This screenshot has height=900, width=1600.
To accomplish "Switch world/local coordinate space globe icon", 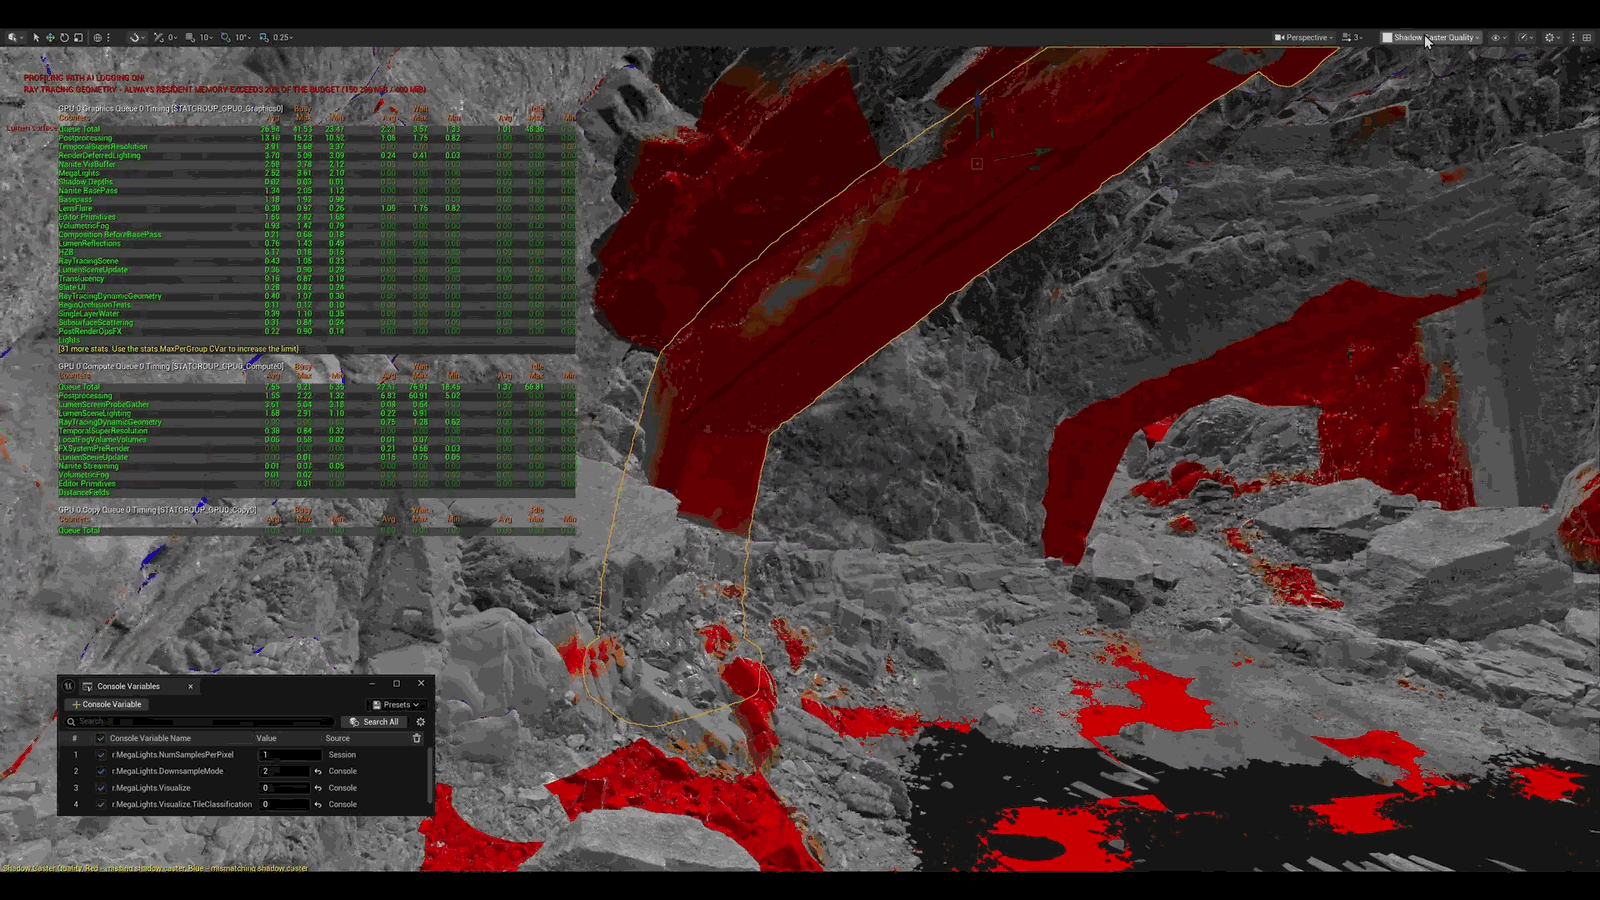I will 98,38.
